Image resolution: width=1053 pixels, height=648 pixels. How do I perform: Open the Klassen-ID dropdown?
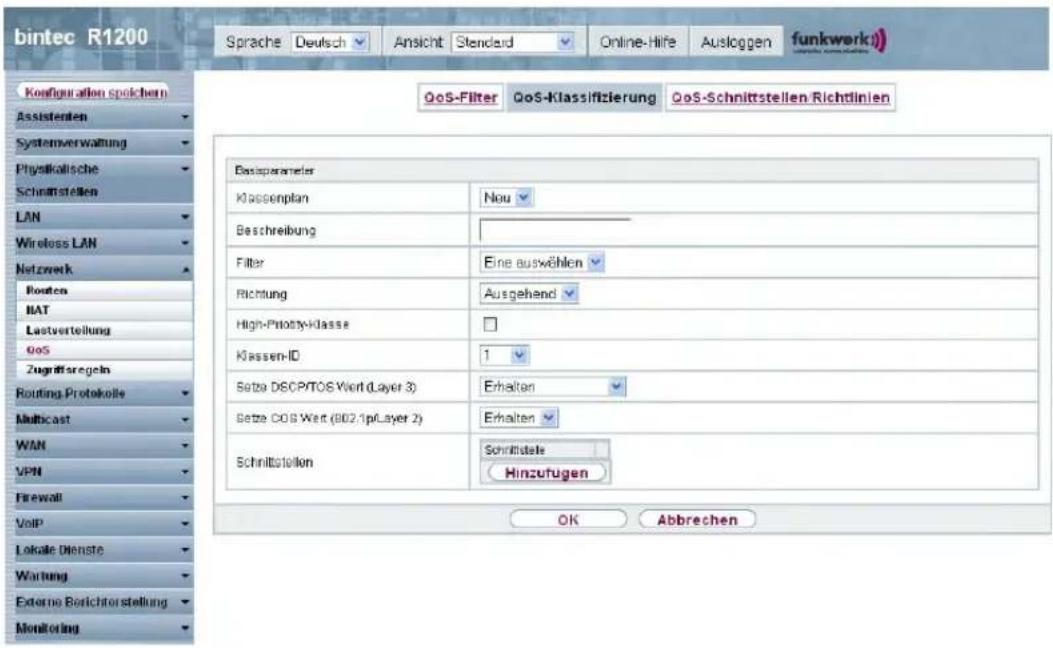[504, 355]
